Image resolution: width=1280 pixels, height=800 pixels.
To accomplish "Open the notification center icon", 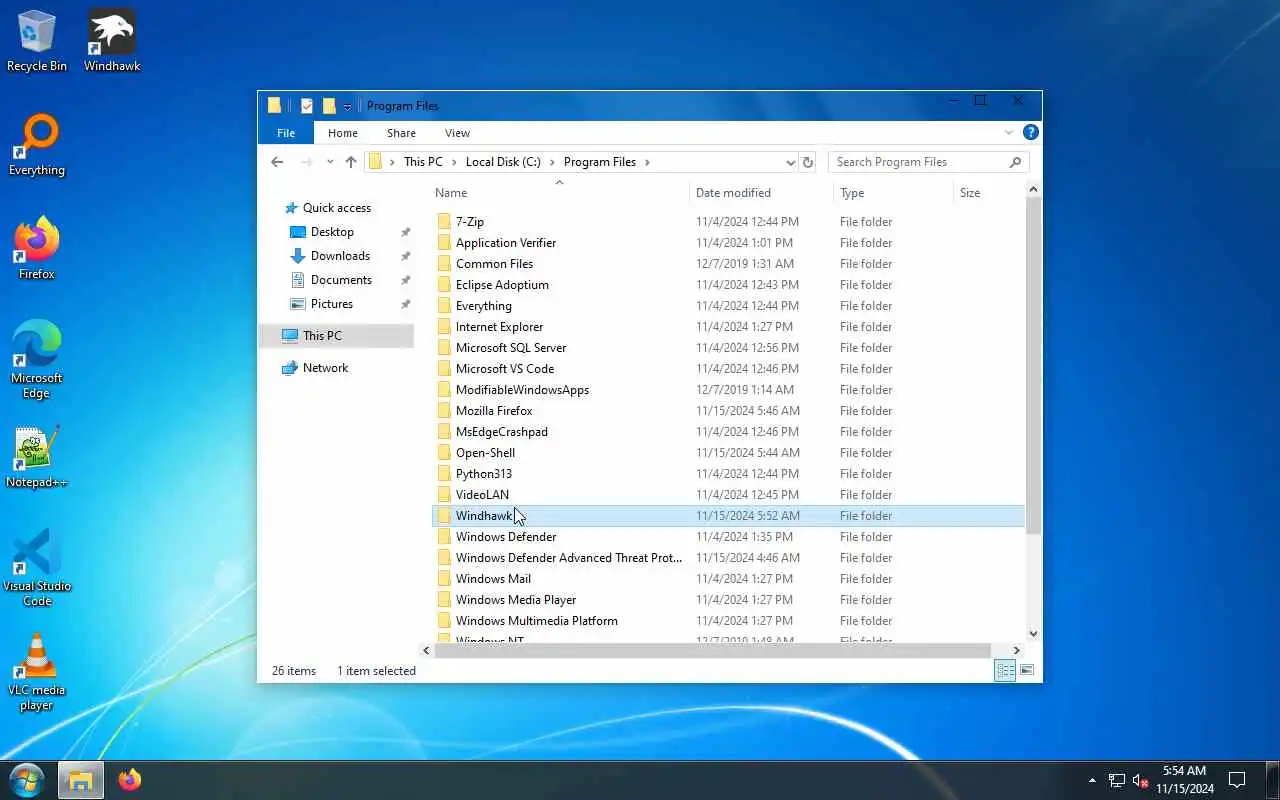I will point(1237,780).
